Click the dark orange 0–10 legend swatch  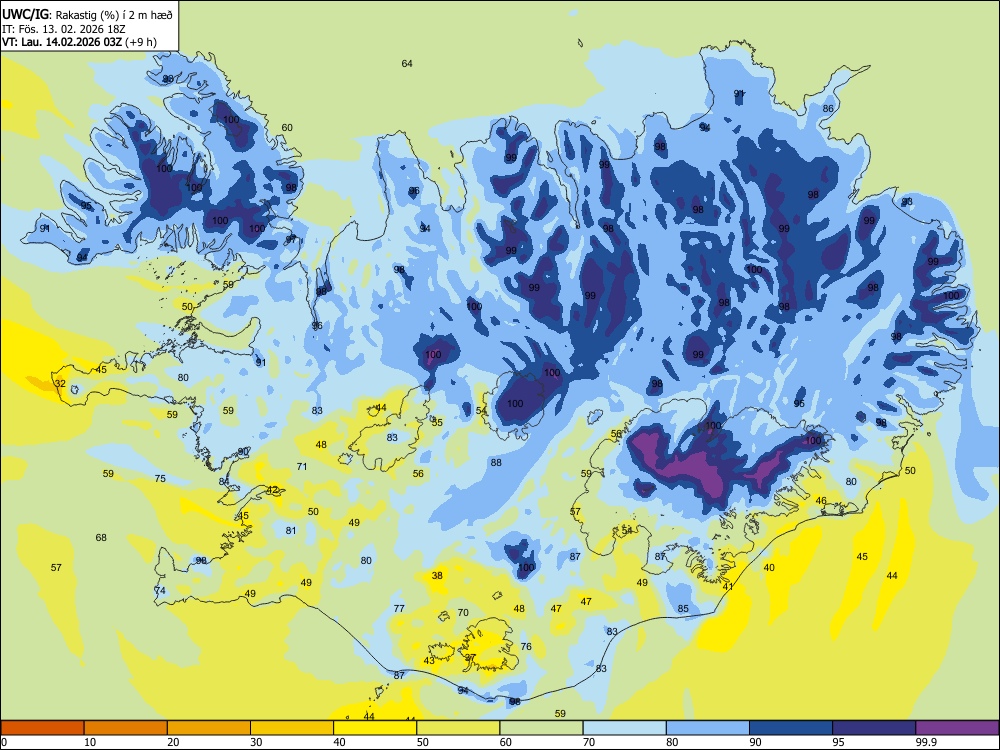[42, 728]
